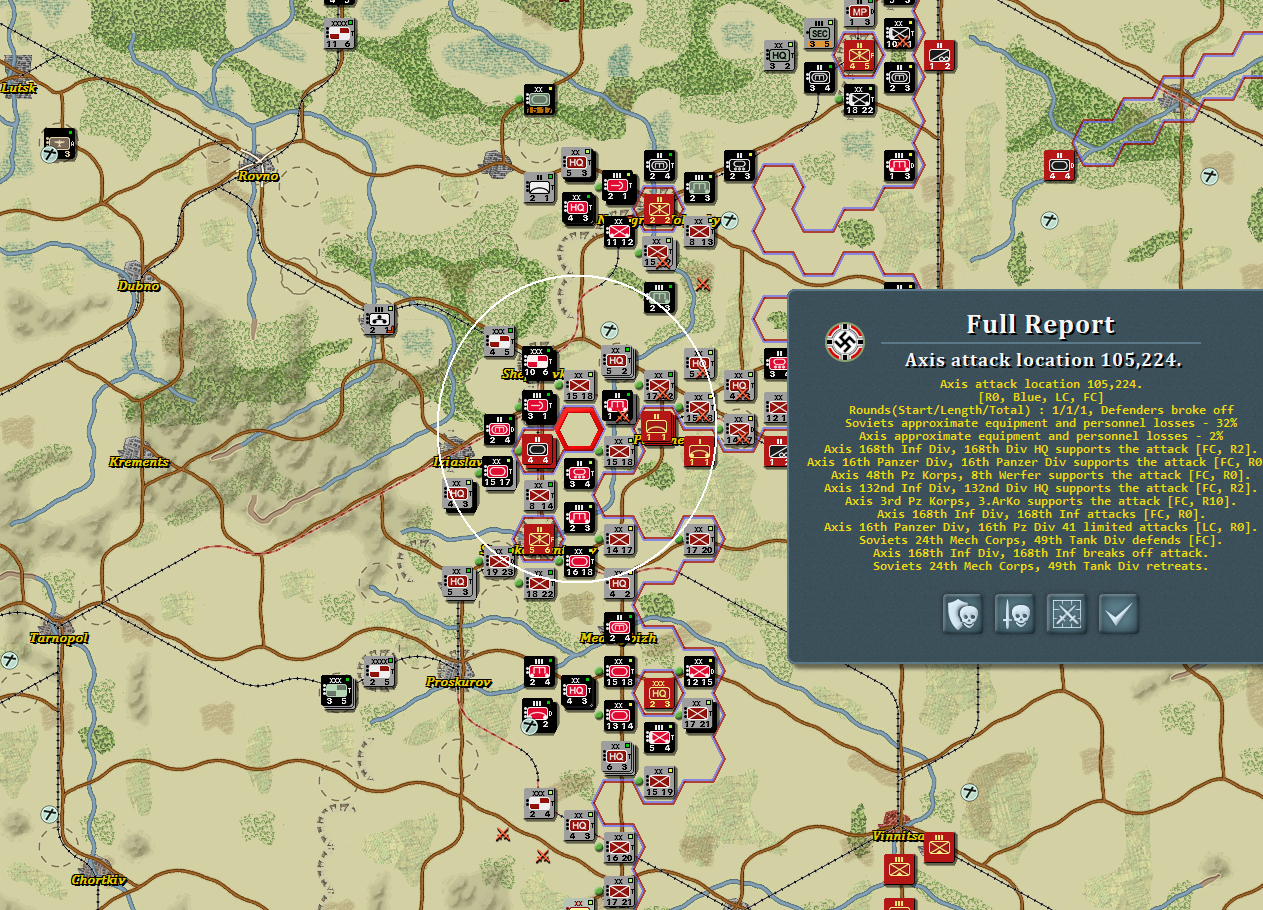Click the '168th Inf breaks off attack' line
The width and height of the screenshot is (1263, 910).
click(x=1041, y=553)
